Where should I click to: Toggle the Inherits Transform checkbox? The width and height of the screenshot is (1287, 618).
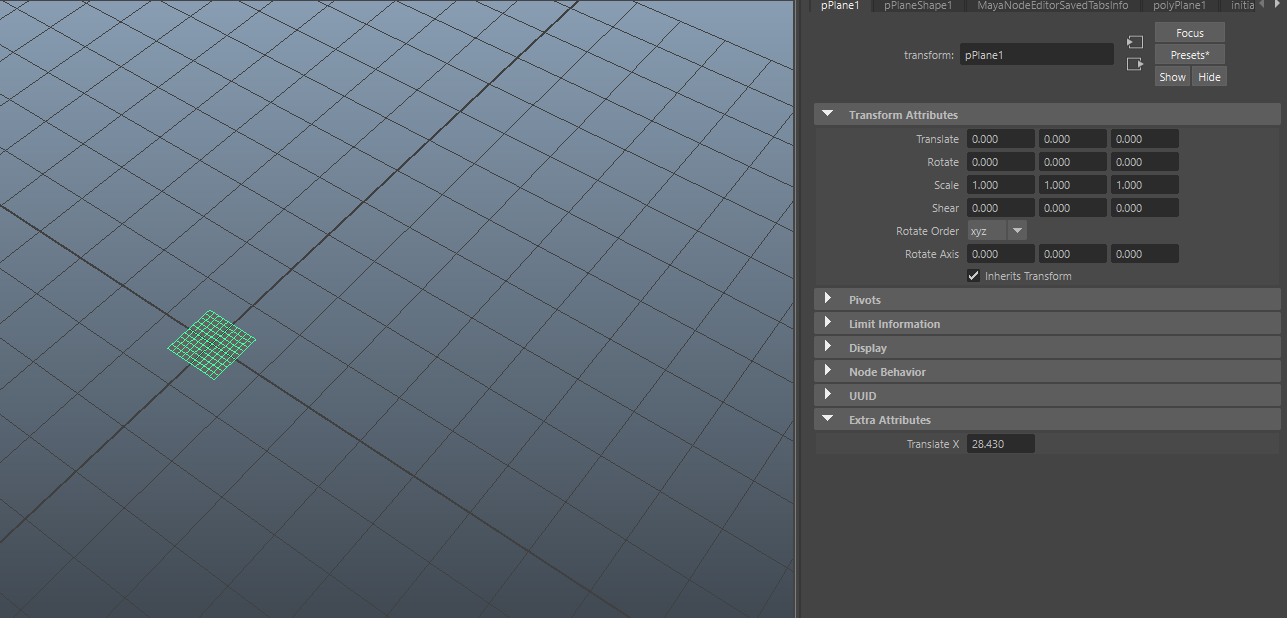pos(974,276)
